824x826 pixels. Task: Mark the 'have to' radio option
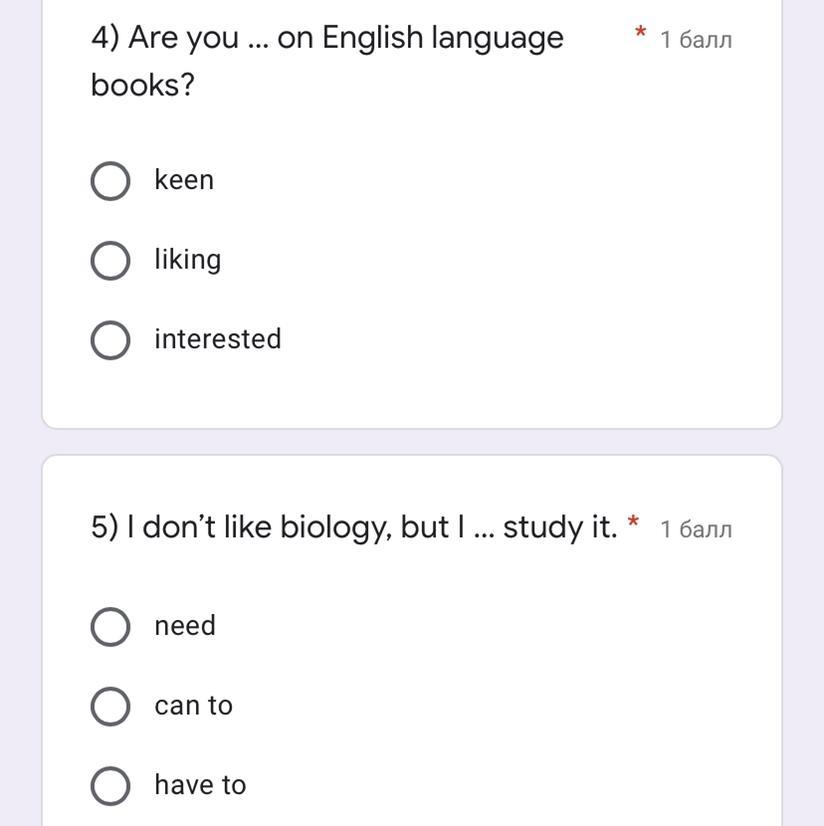click(x=110, y=786)
